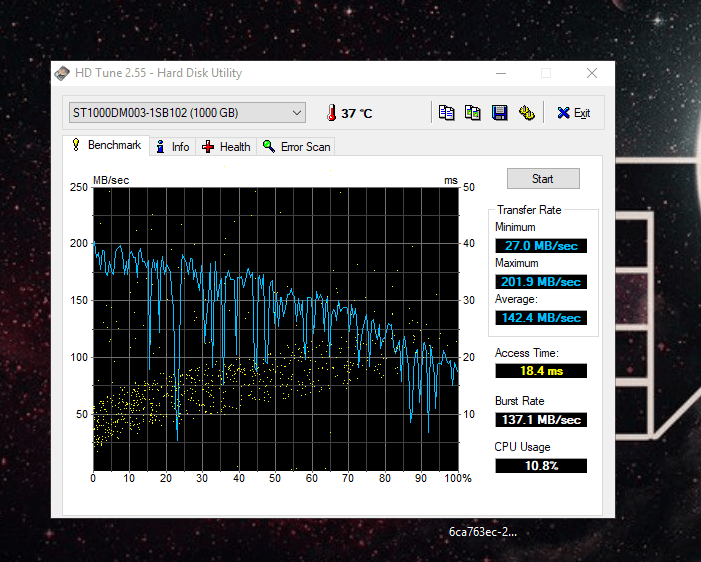This screenshot has height=562, width=701.
Task: Open the options wrench icon
Action: click(527, 113)
